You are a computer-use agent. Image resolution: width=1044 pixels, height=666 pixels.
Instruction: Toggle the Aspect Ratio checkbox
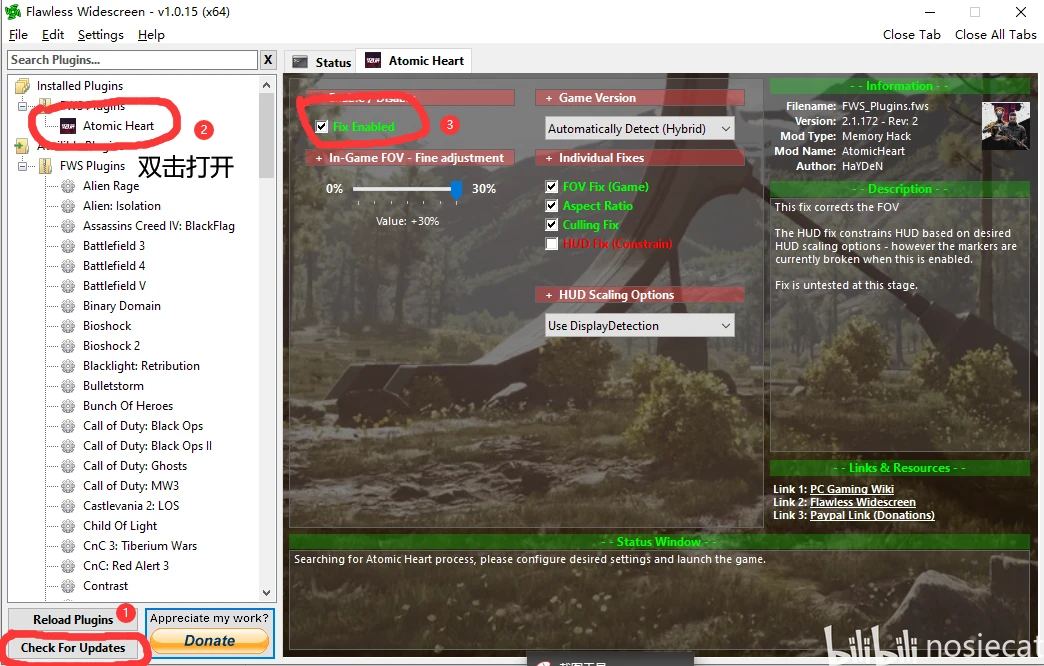[551, 206]
